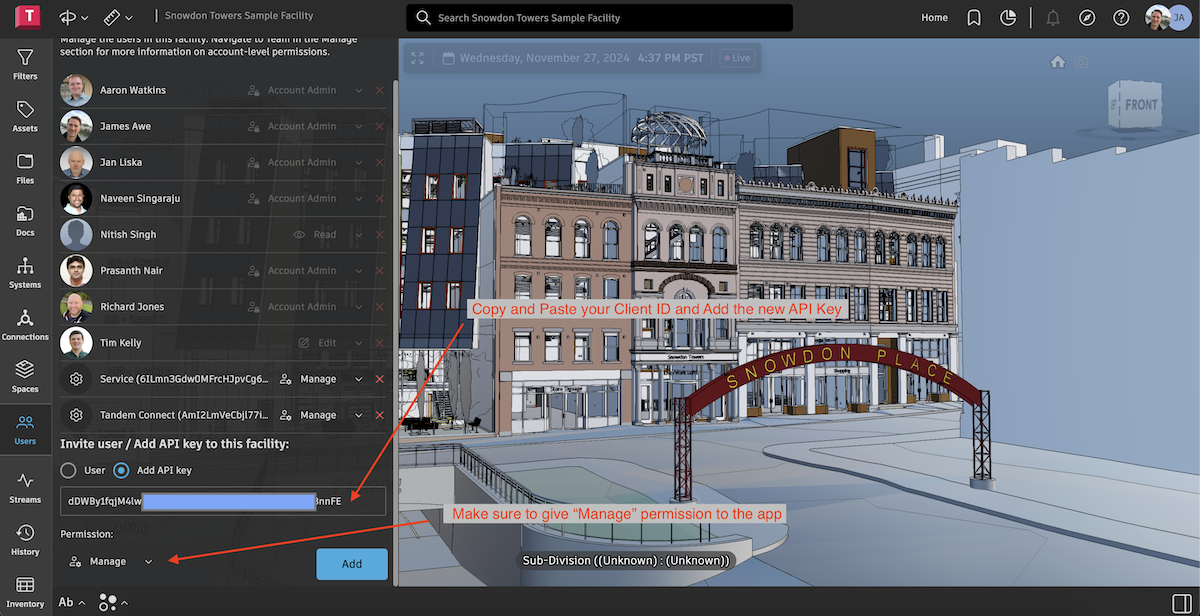Select the Add API key radio button
Screen dimensions: 1200x616
click(x=122, y=470)
